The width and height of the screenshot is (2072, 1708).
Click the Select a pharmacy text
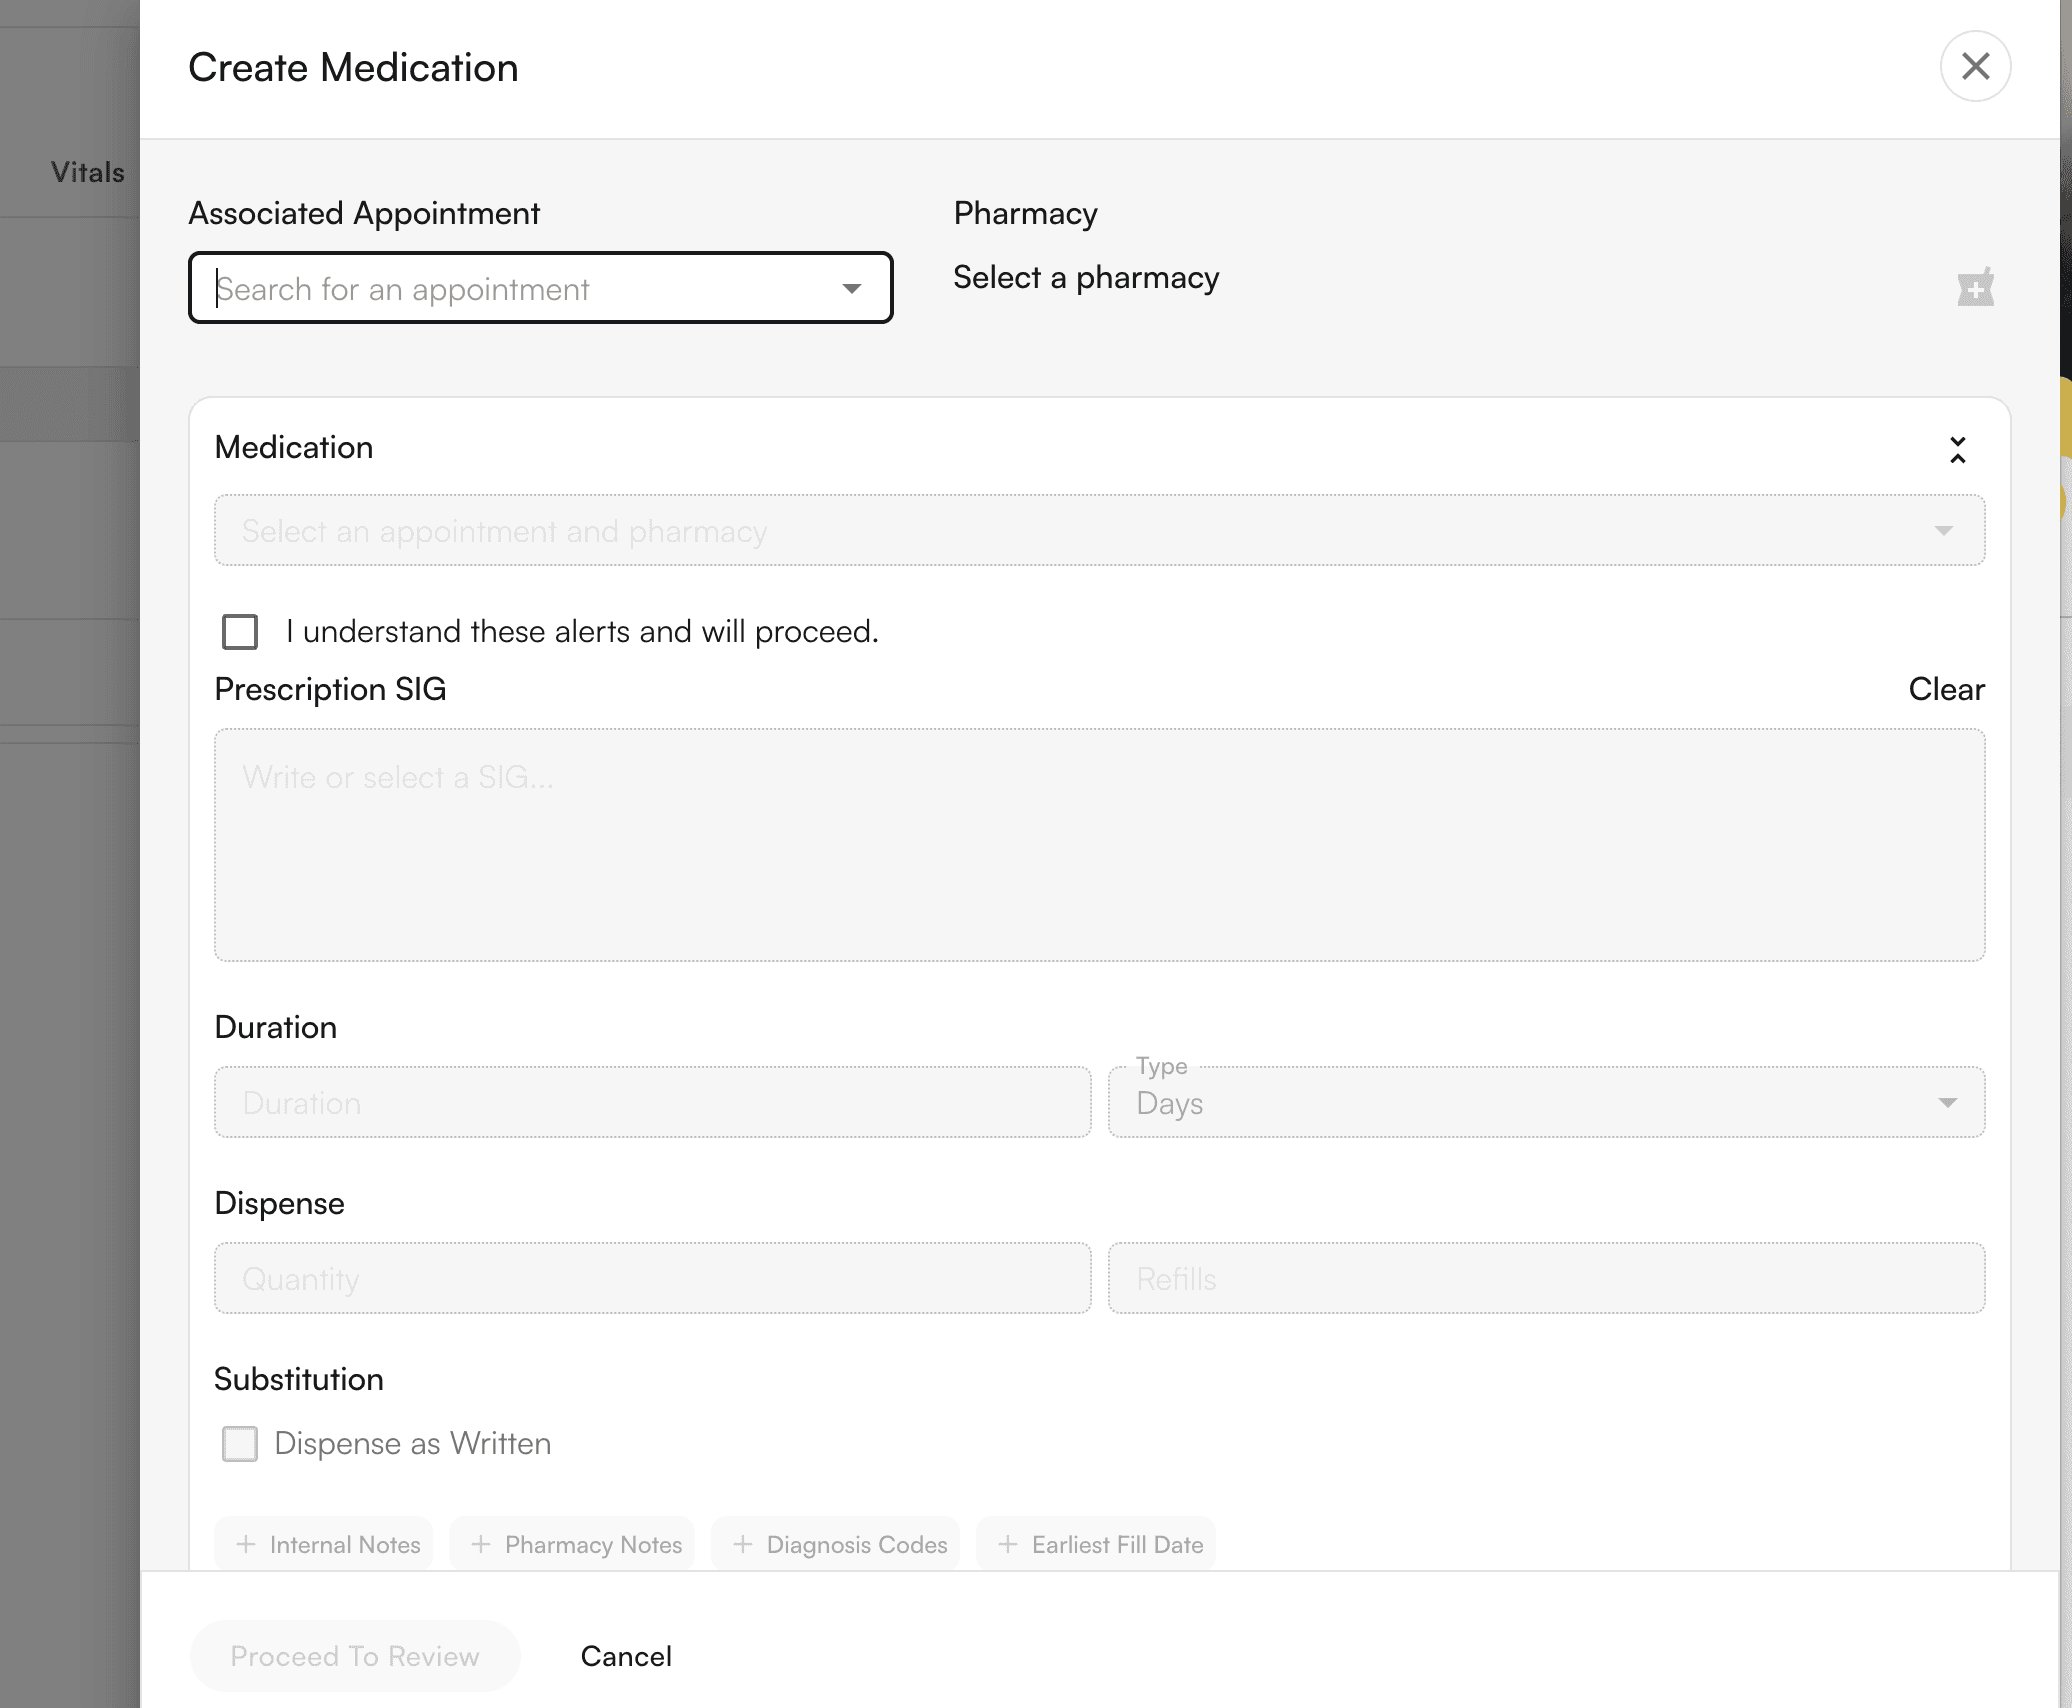pyautogui.click(x=1086, y=278)
